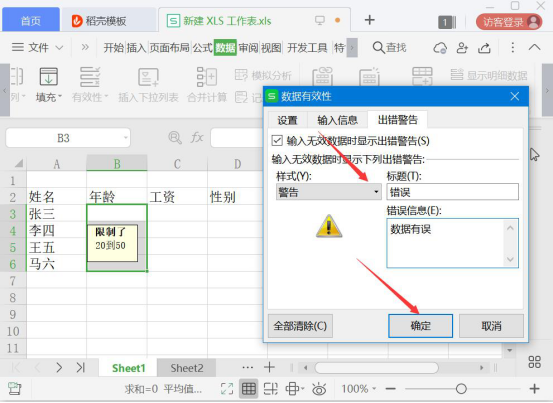Viewport: 553px width, 403px height.
Task: Switch to the Settings (设置) tab
Action: [287, 120]
